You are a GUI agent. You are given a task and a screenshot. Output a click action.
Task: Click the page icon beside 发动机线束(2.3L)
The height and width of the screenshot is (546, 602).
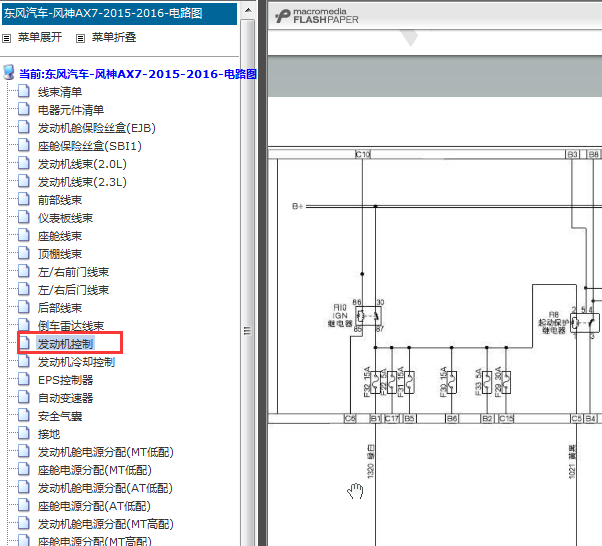tap(24, 181)
